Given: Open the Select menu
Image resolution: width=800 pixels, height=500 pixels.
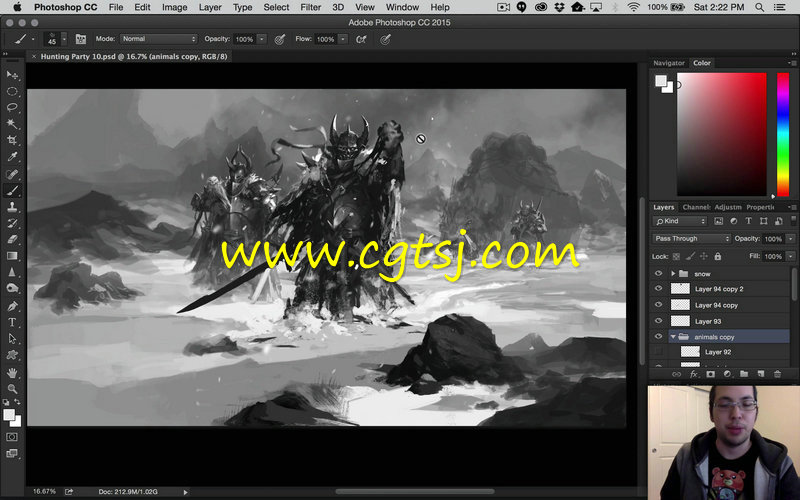Looking at the screenshot, I should pyautogui.click(x=276, y=7).
